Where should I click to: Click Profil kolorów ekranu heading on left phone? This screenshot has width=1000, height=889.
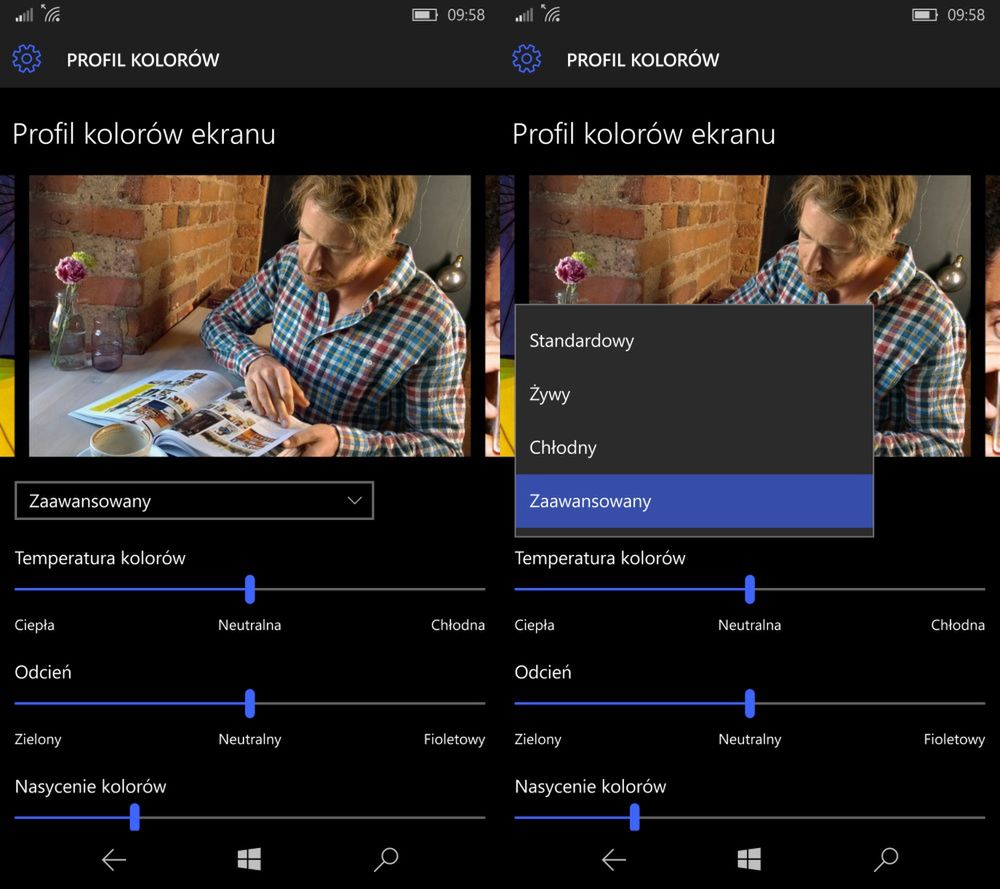point(144,134)
